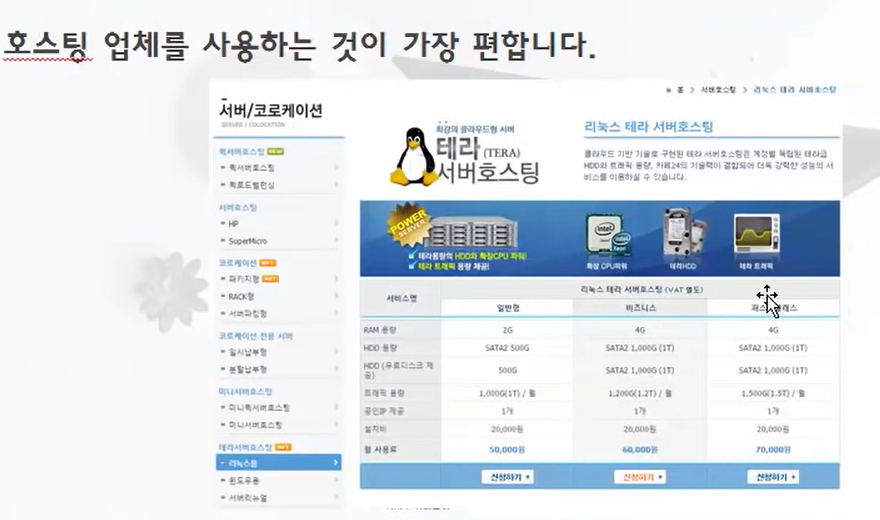
Task: Click the 월 사용료 row label
Action: point(380,449)
